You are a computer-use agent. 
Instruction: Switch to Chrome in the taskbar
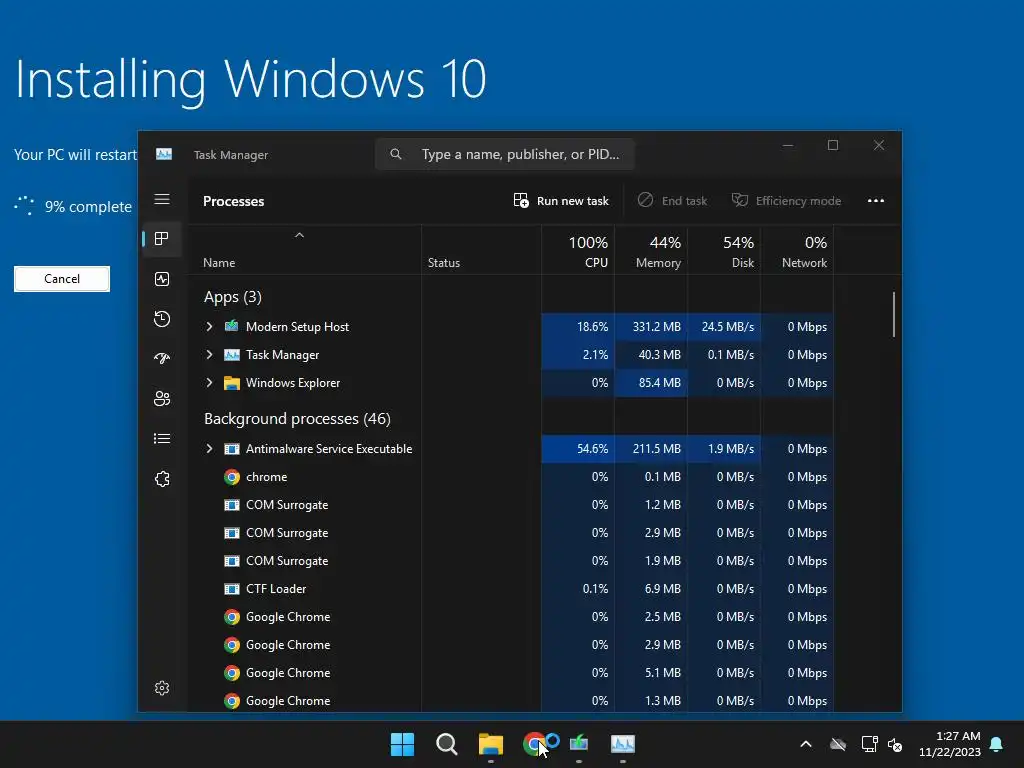(x=534, y=744)
